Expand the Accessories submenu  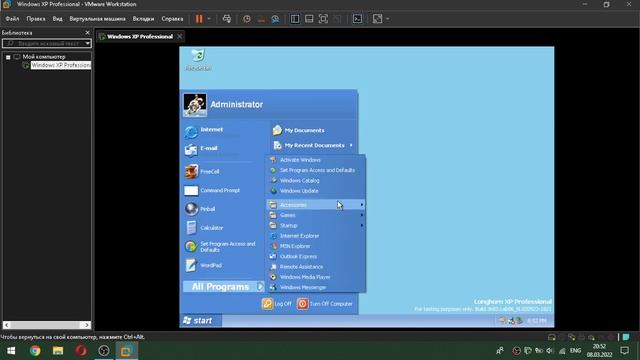(316, 205)
